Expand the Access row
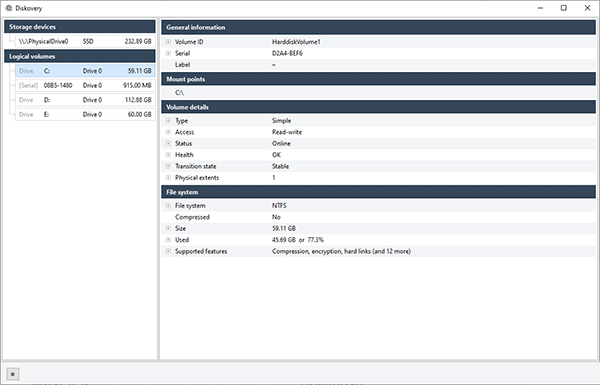The image size is (600, 385). click(168, 132)
